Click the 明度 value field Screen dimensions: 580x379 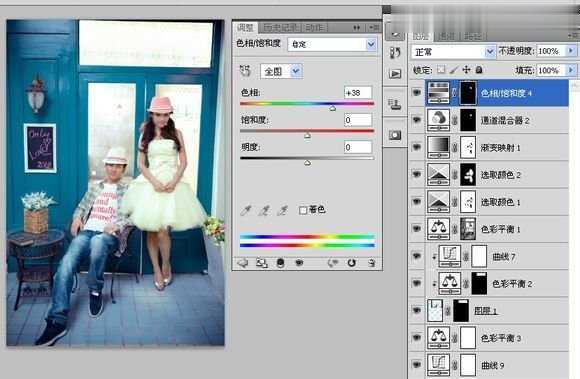(x=358, y=147)
